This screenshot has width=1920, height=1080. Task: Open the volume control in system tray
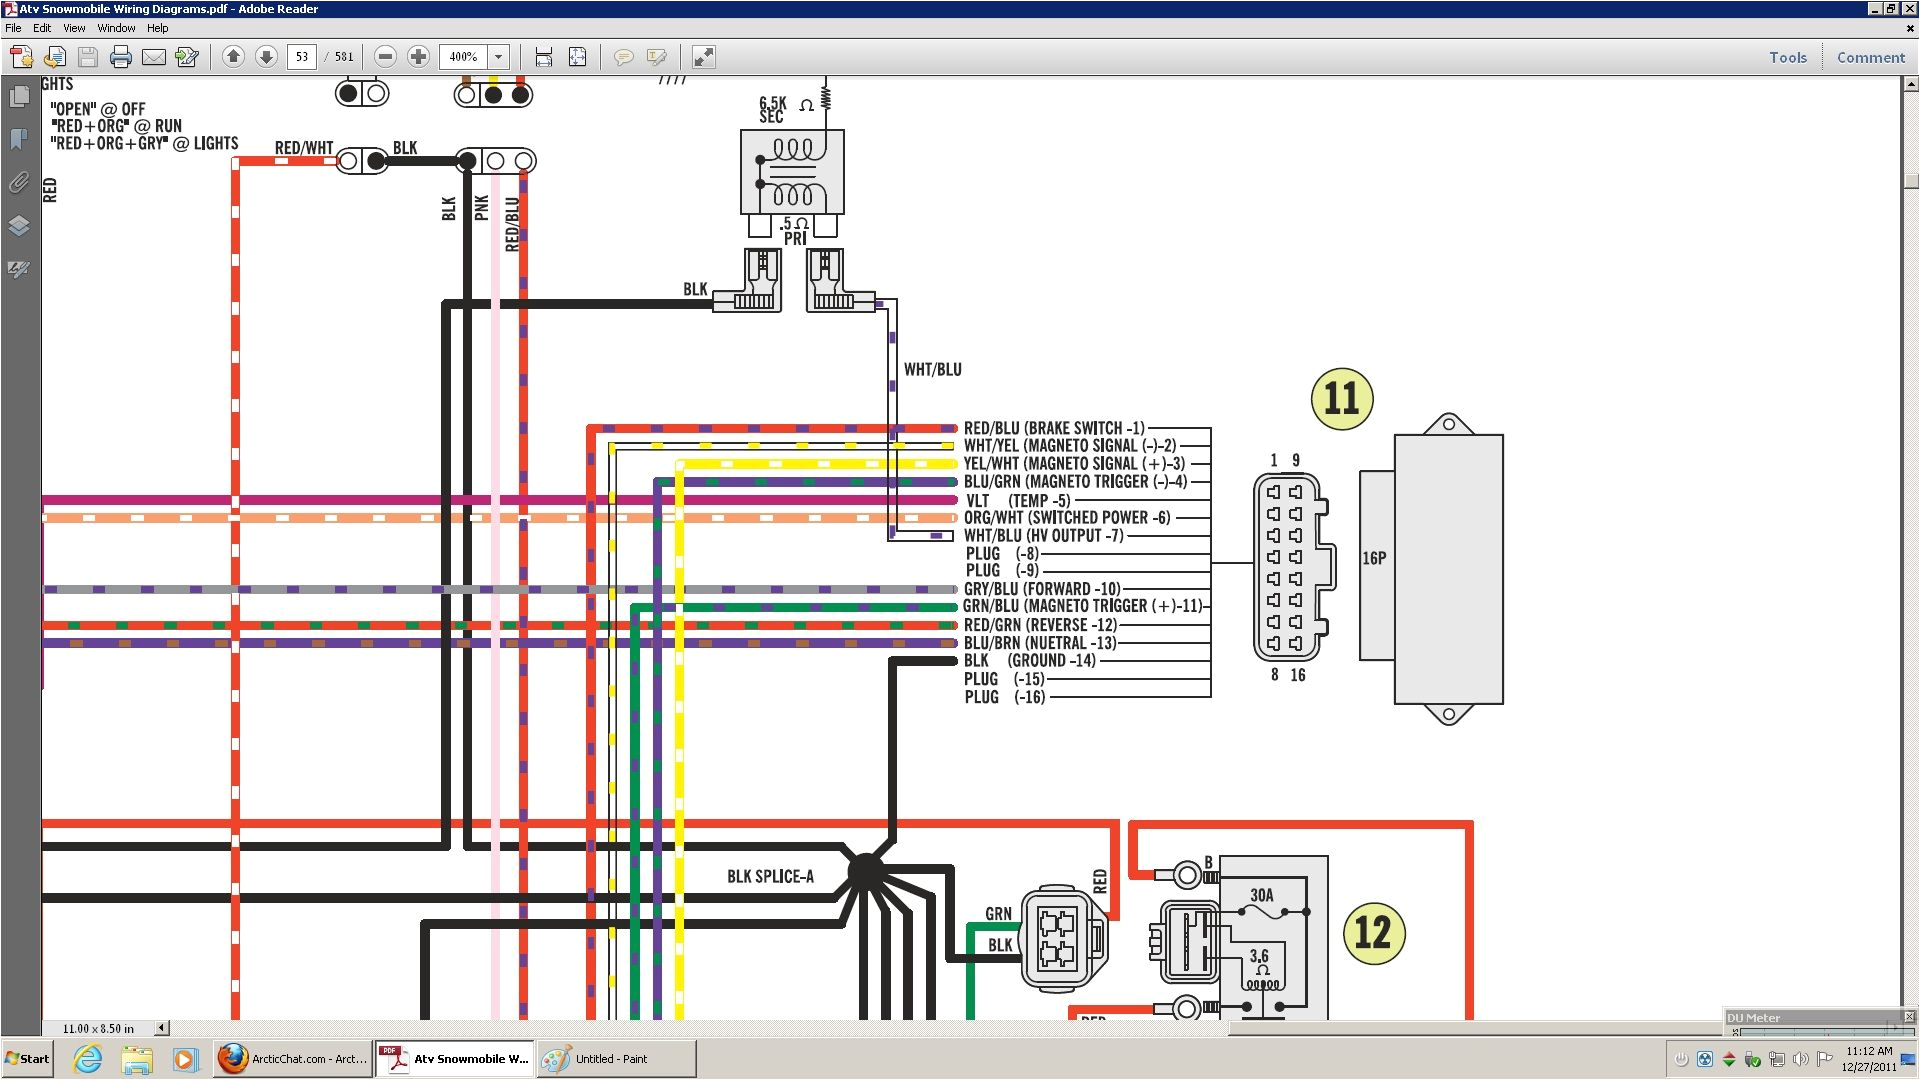pyautogui.click(x=1803, y=1059)
